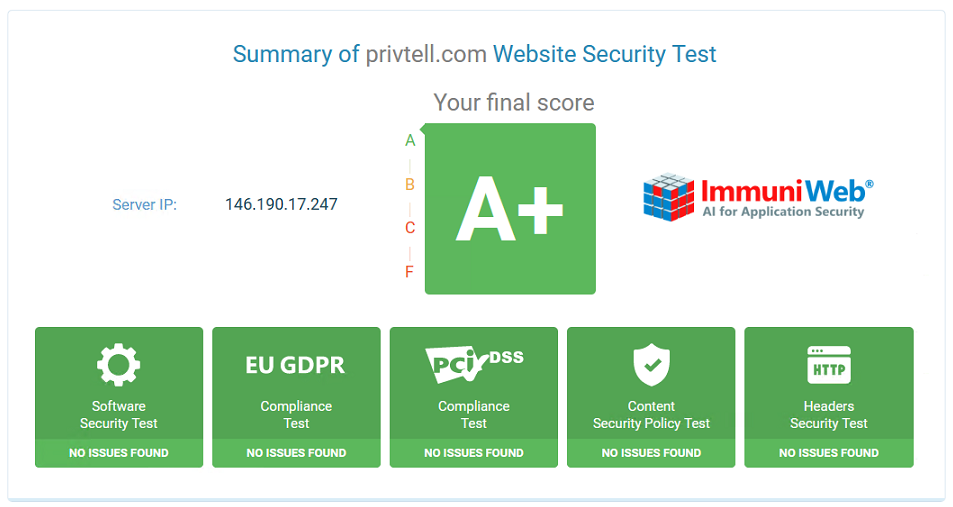Image resolution: width=953 pixels, height=507 pixels.
Task: Open the Software Security Test label
Action: 119,415
